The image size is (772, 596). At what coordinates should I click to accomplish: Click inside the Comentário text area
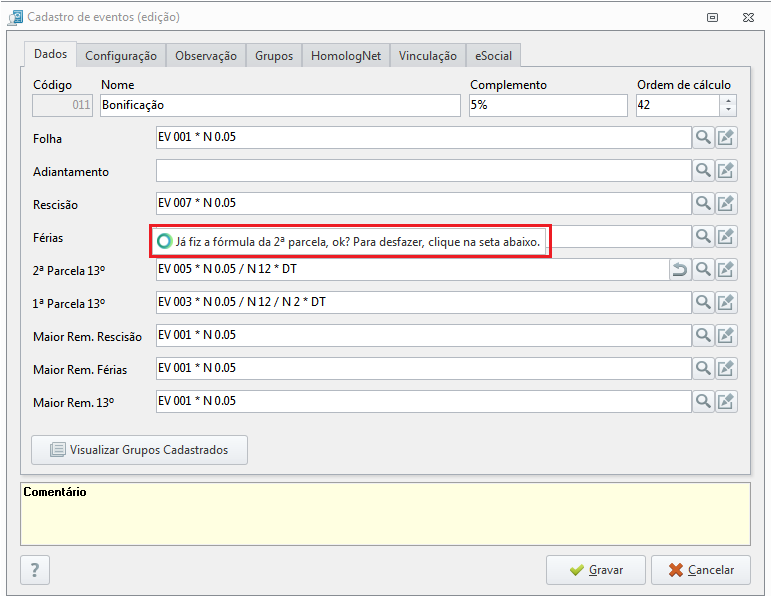coord(386,514)
